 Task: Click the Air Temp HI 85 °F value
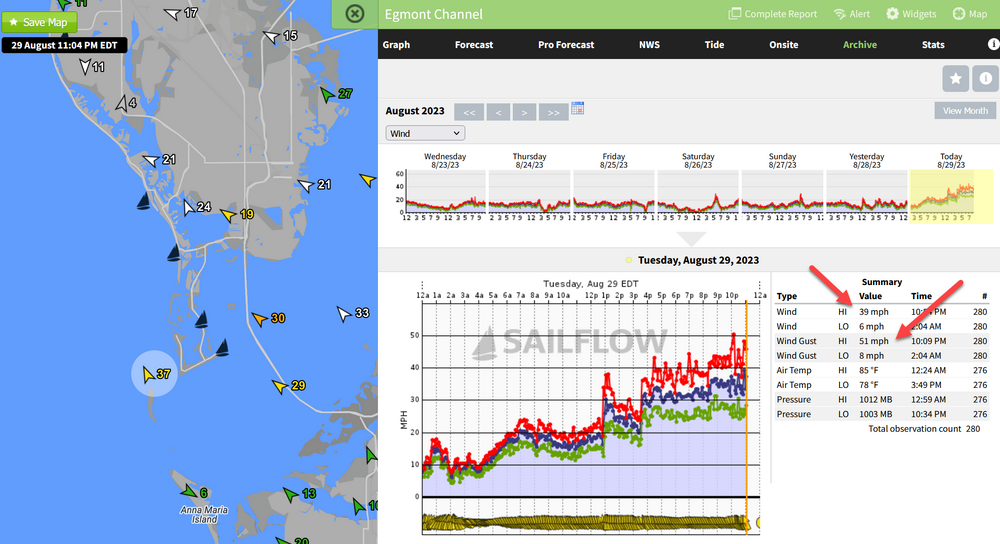pos(869,371)
